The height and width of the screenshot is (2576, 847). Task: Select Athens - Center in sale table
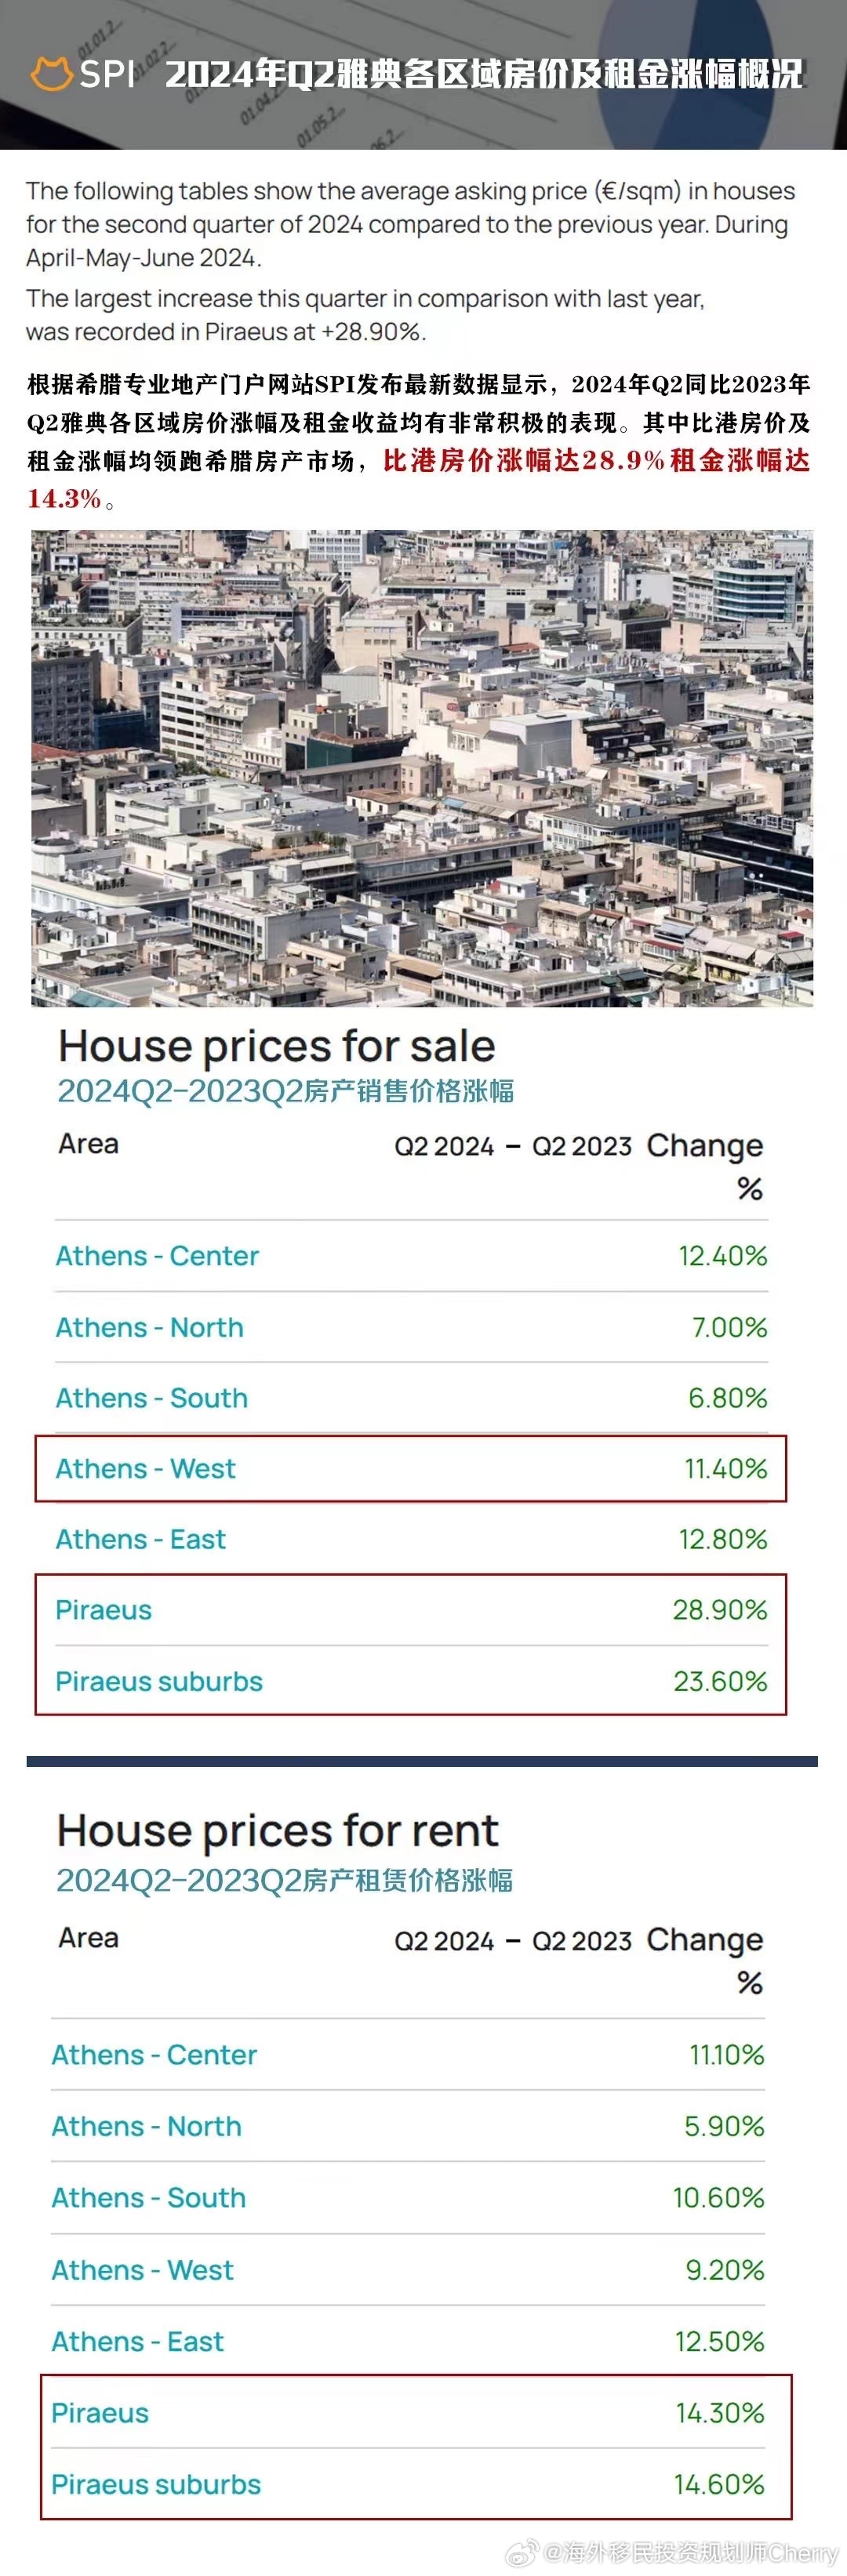point(157,1255)
